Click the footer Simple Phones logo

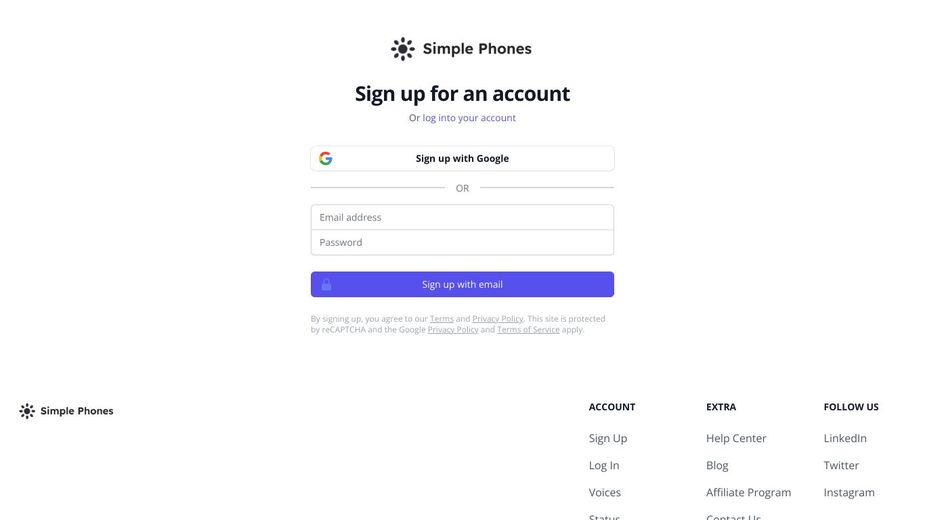66,411
